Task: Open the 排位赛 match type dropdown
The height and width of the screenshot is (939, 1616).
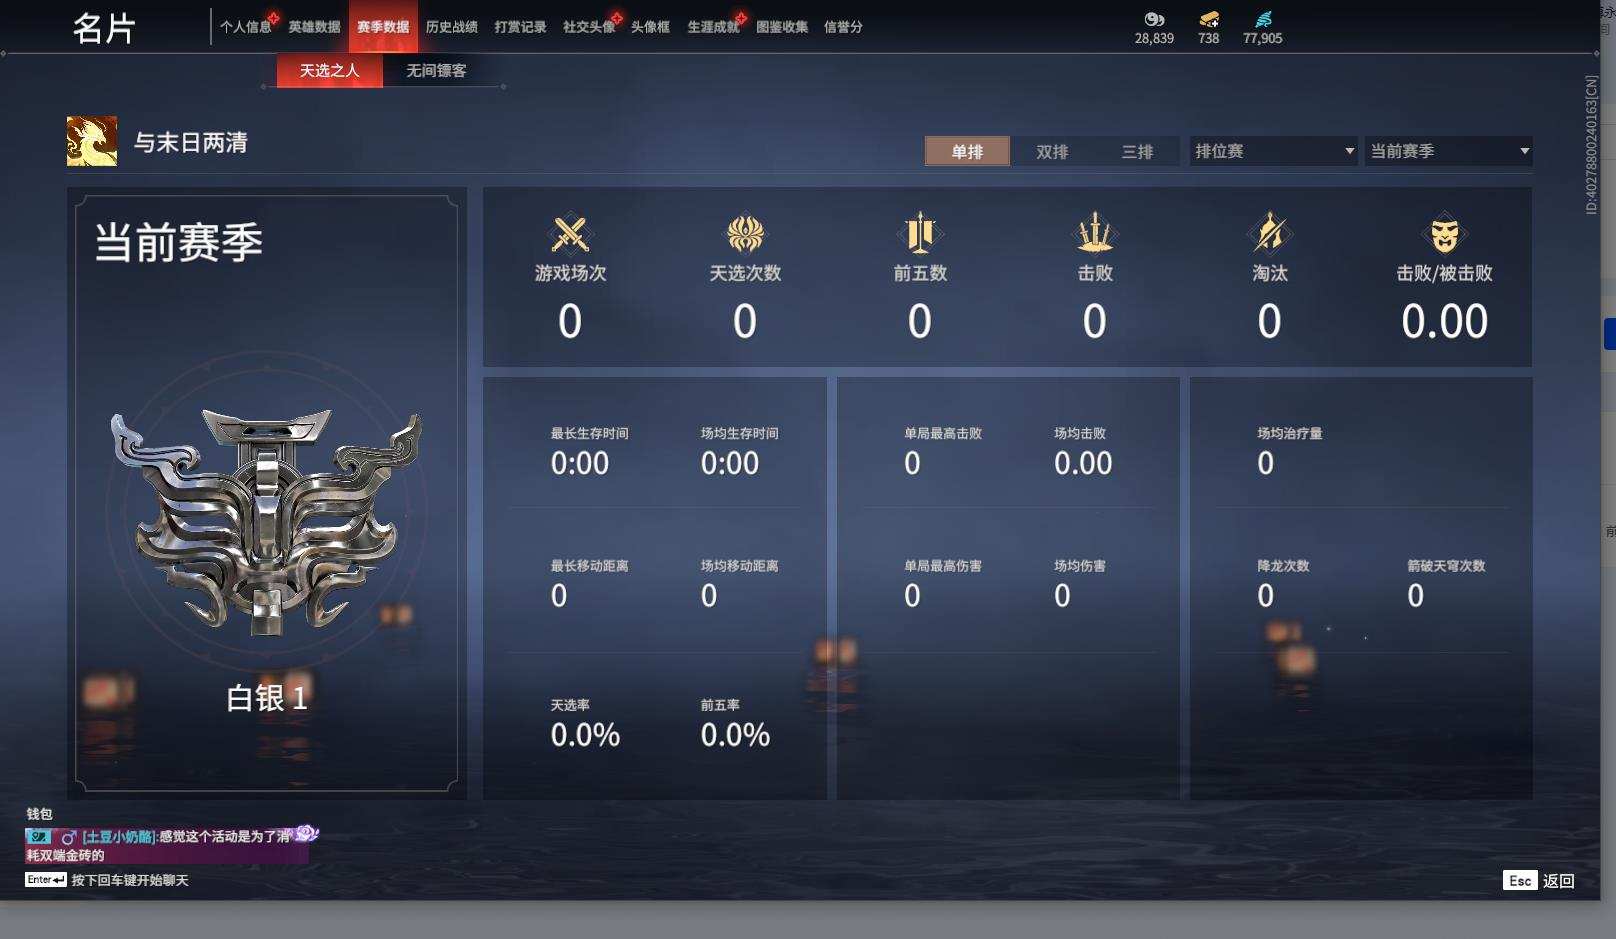Action: [1274, 151]
